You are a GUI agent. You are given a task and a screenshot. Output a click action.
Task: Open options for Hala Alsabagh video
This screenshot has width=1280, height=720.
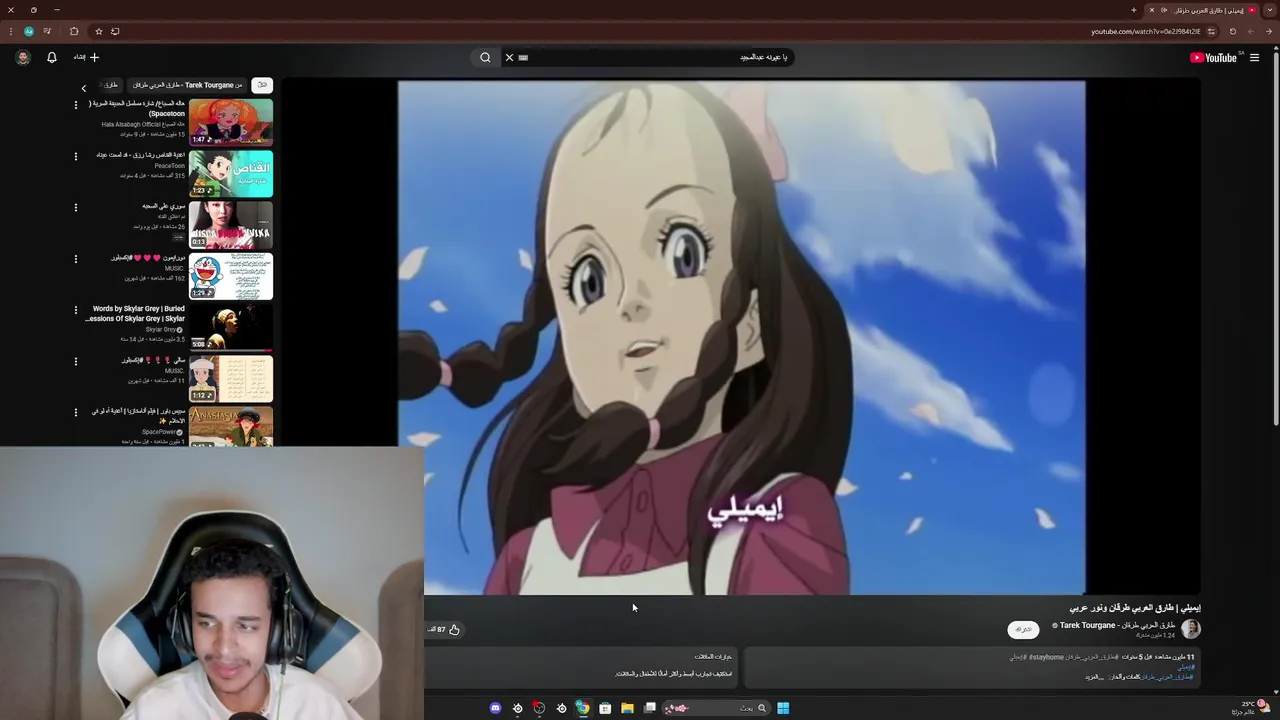coord(75,104)
